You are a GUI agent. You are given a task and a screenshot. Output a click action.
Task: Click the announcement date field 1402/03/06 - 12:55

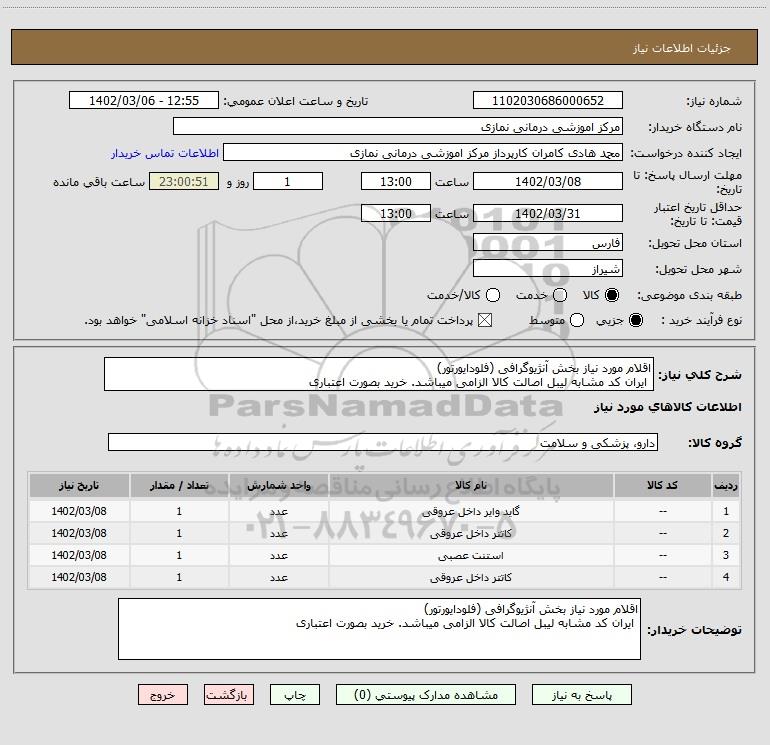tap(144, 100)
